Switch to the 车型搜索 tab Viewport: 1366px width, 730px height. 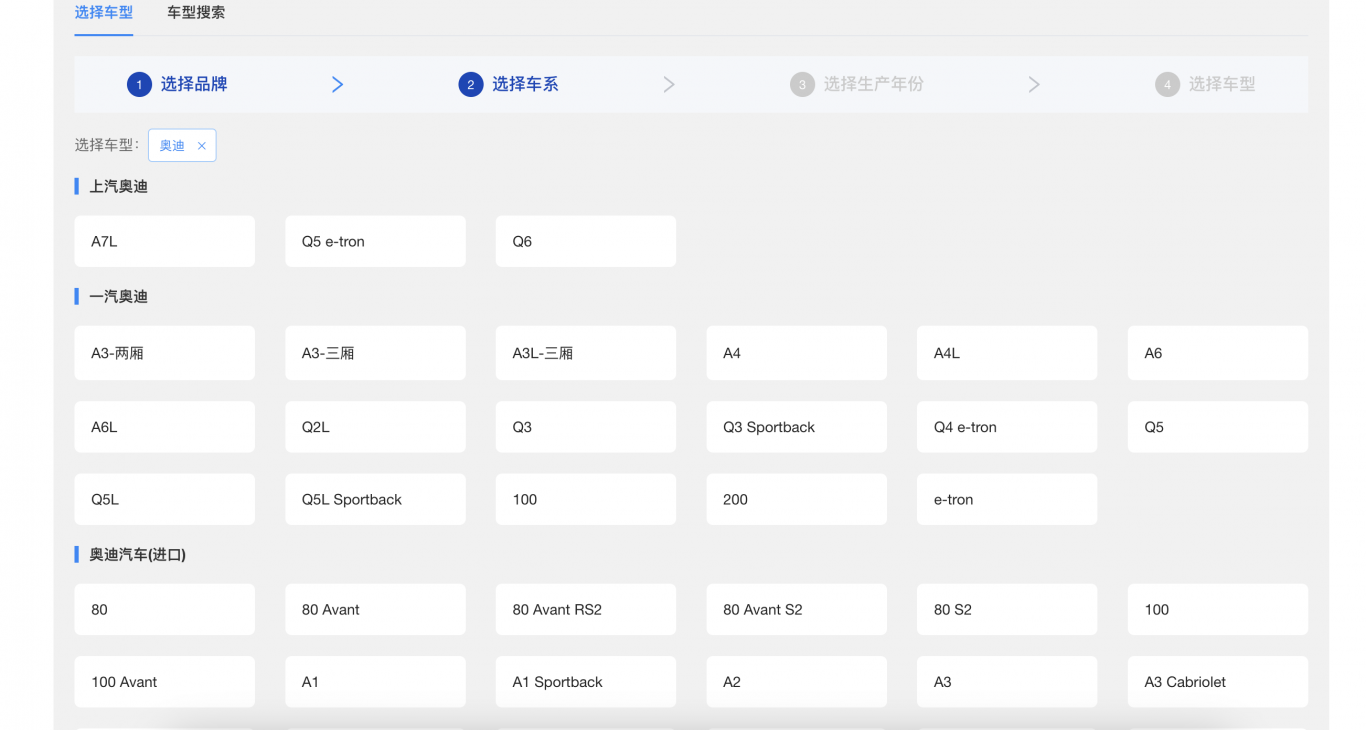click(196, 13)
